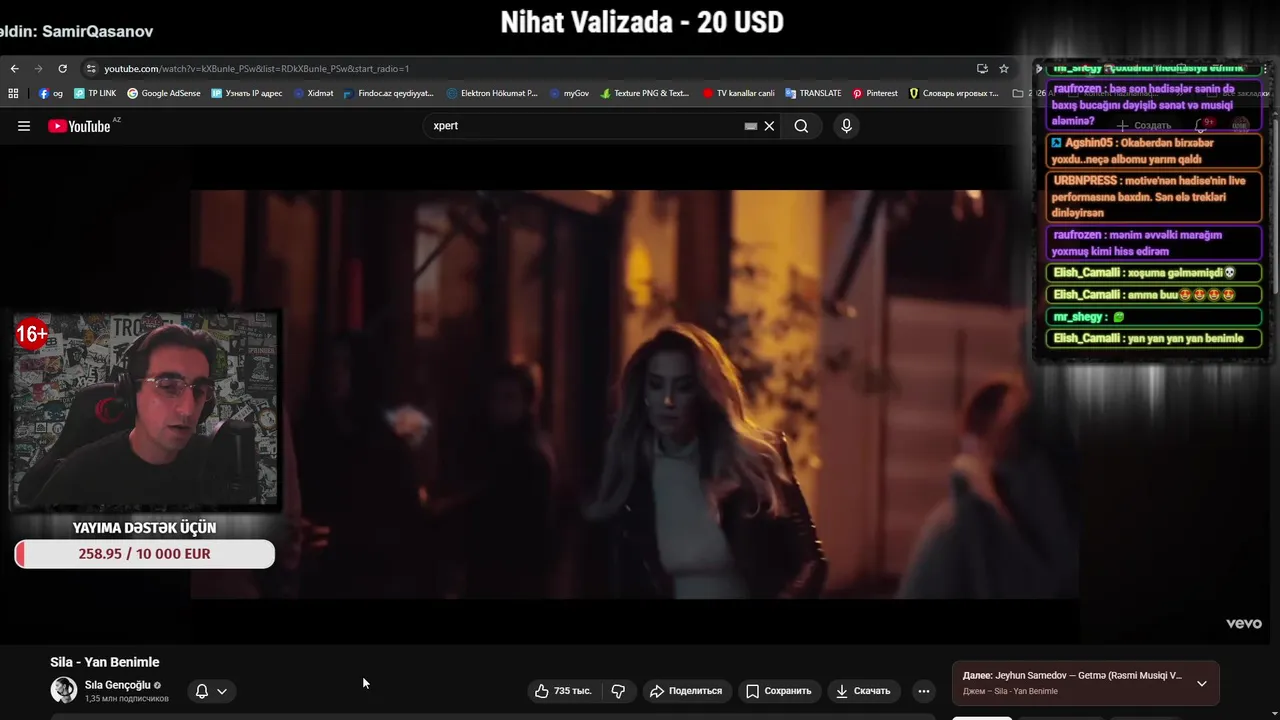Viewport: 1280px width, 720px height.
Task: Click the YouTube search box containing 'xpert'
Action: tap(585, 126)
